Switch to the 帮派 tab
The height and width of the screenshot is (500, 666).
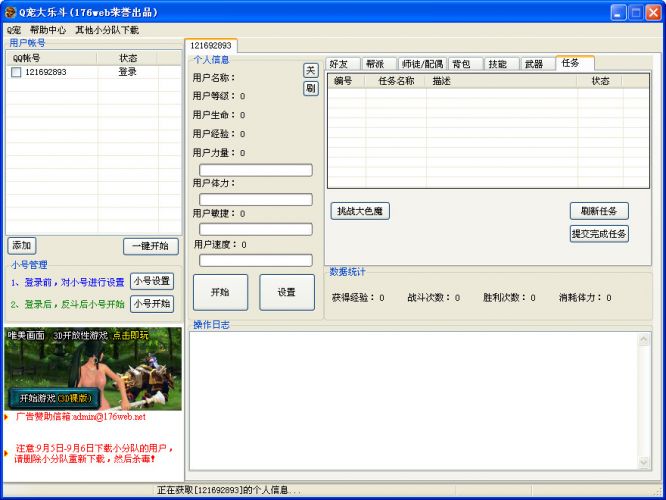pos(375,64)
